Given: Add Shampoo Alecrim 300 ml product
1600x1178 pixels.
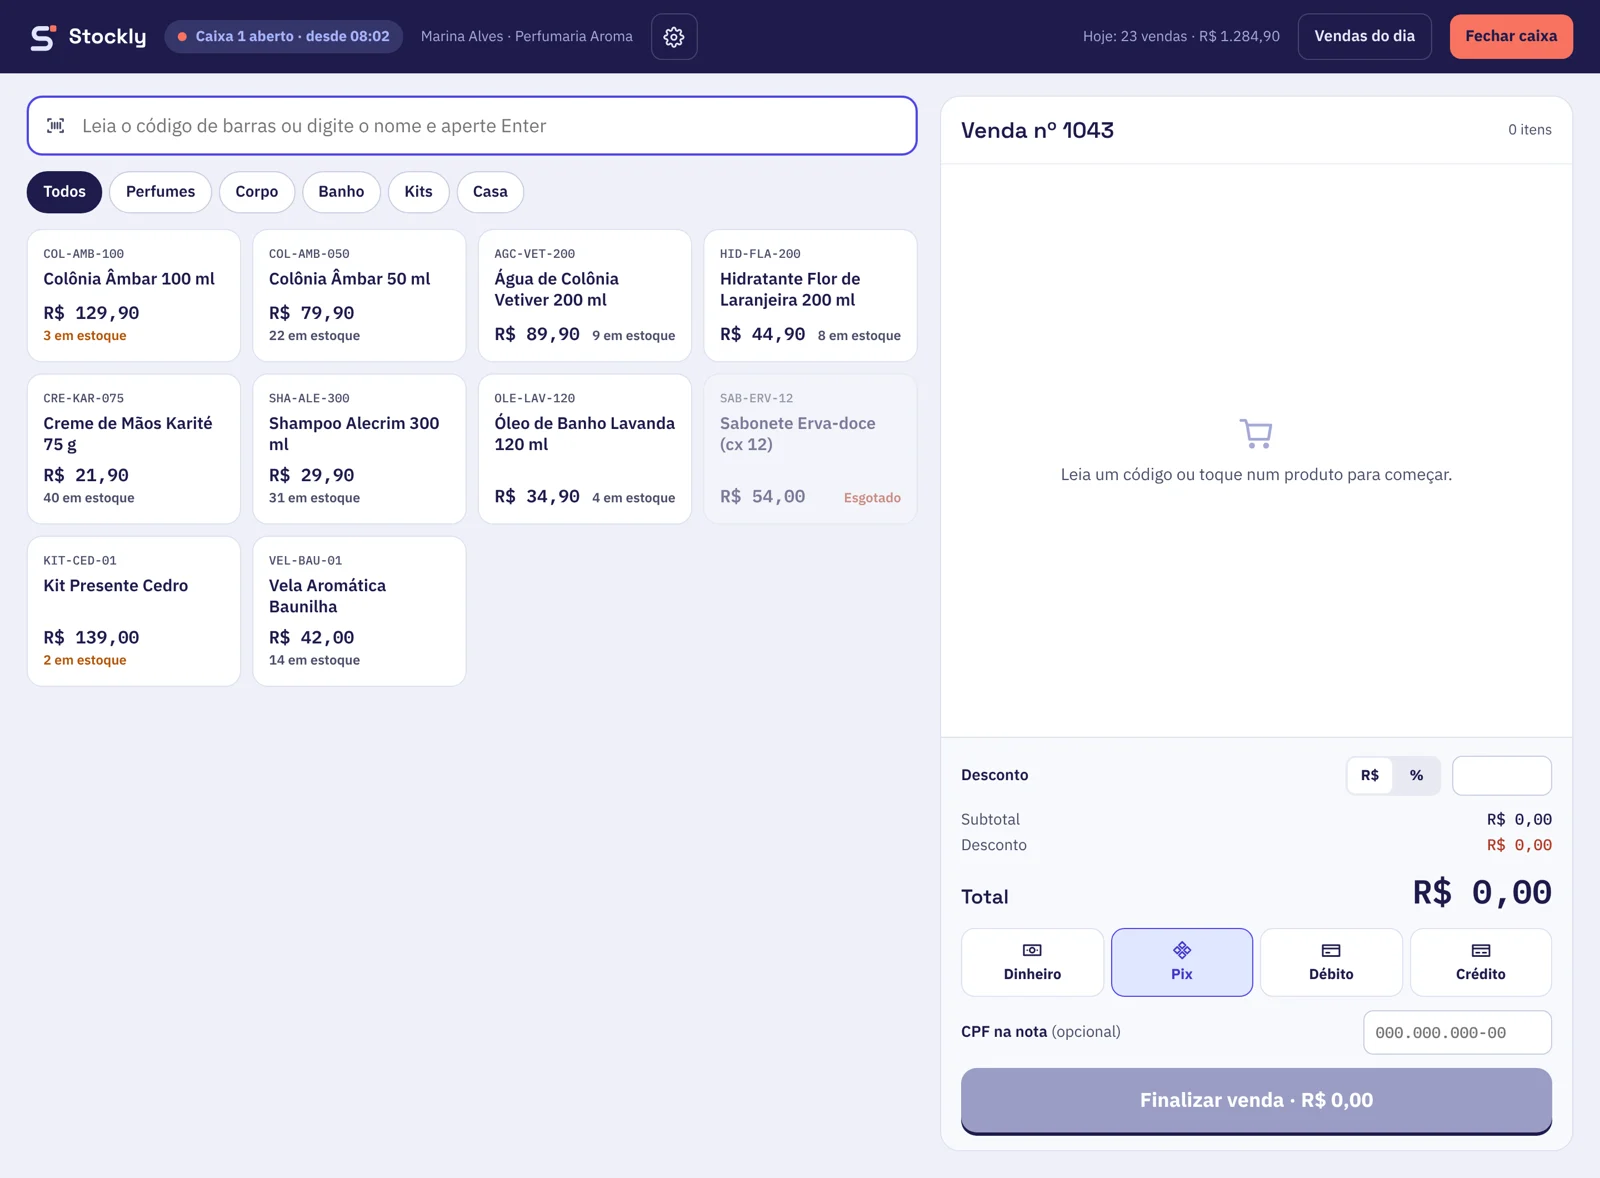Looking at the screenshot, I should 359,449.
